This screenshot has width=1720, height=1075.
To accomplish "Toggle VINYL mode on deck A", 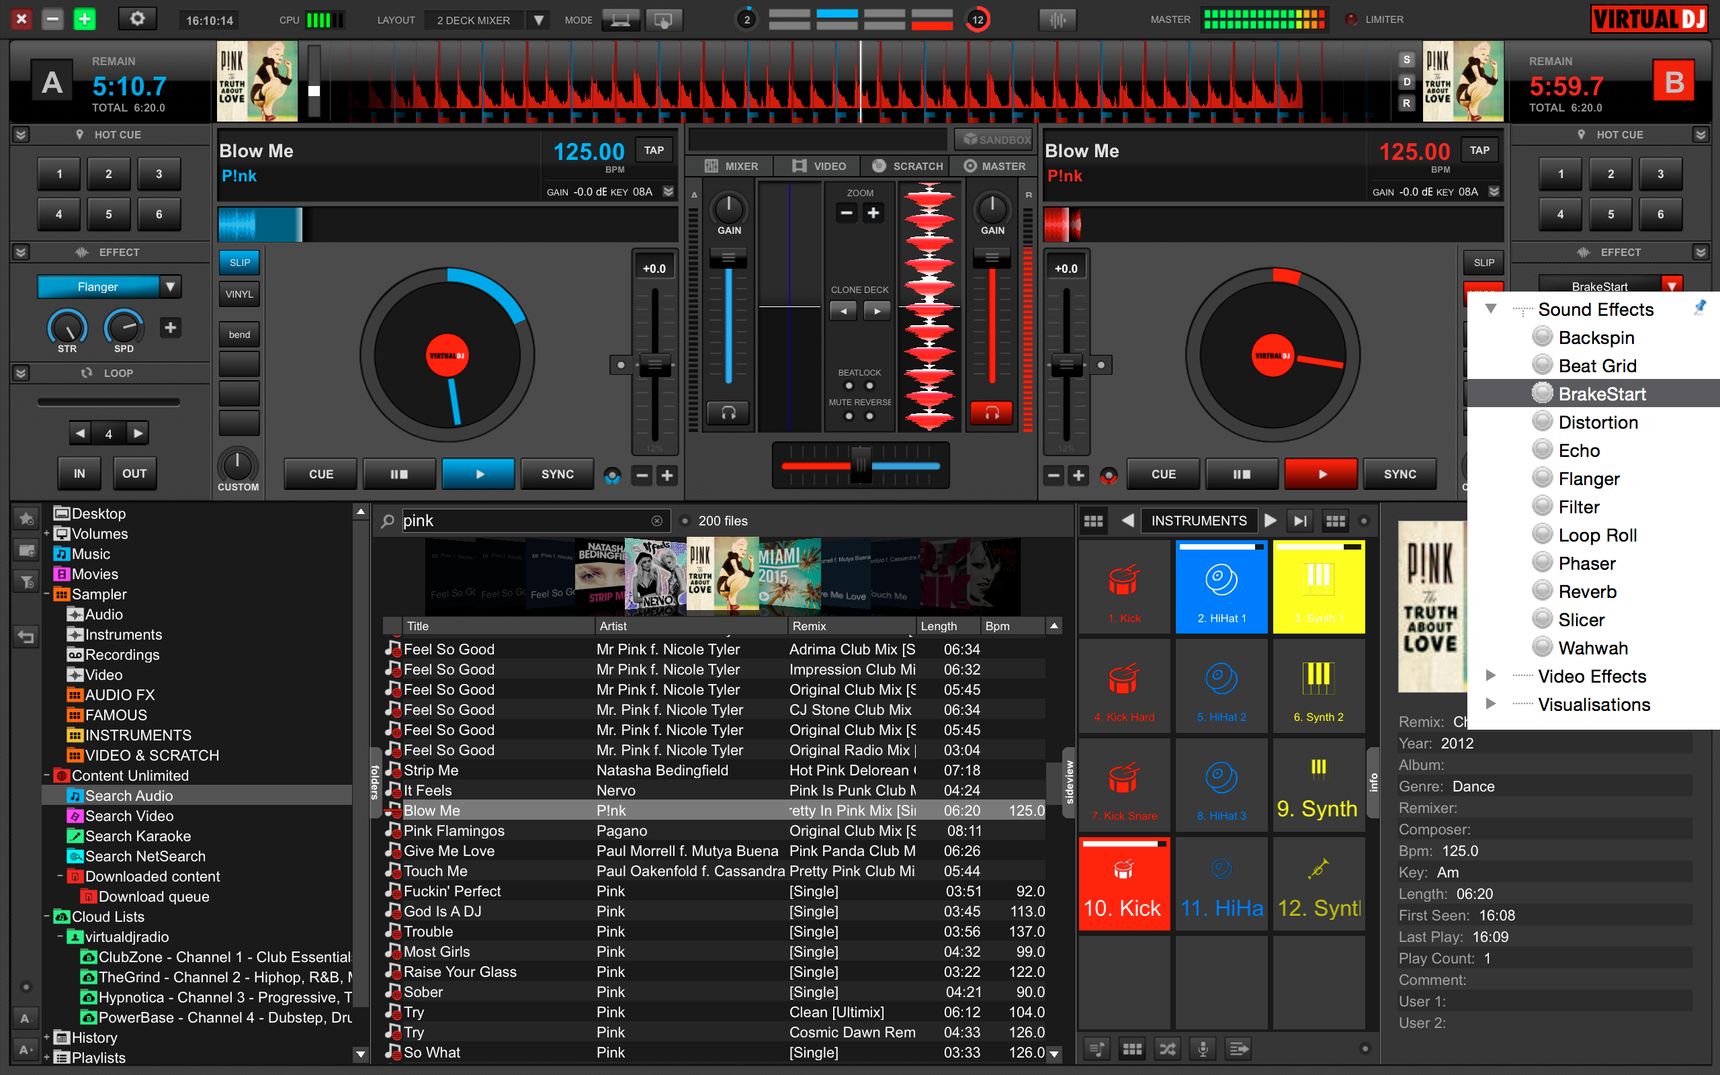I will point(240,295).
